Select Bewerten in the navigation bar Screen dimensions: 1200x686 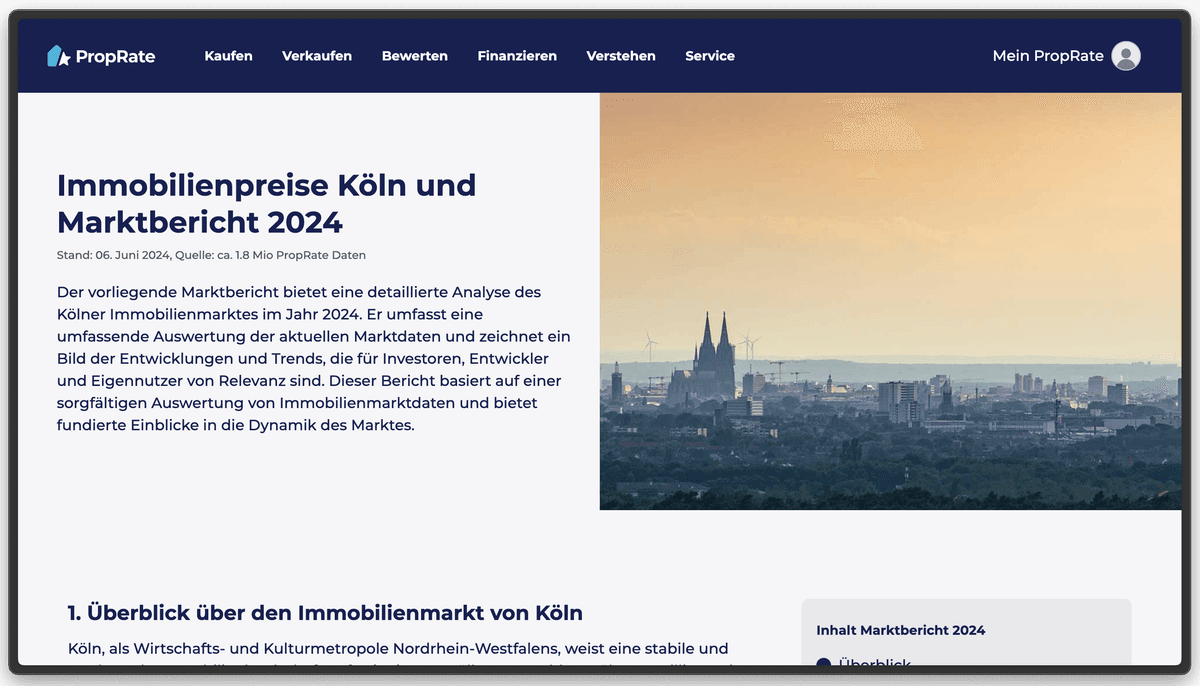[414, 56]
